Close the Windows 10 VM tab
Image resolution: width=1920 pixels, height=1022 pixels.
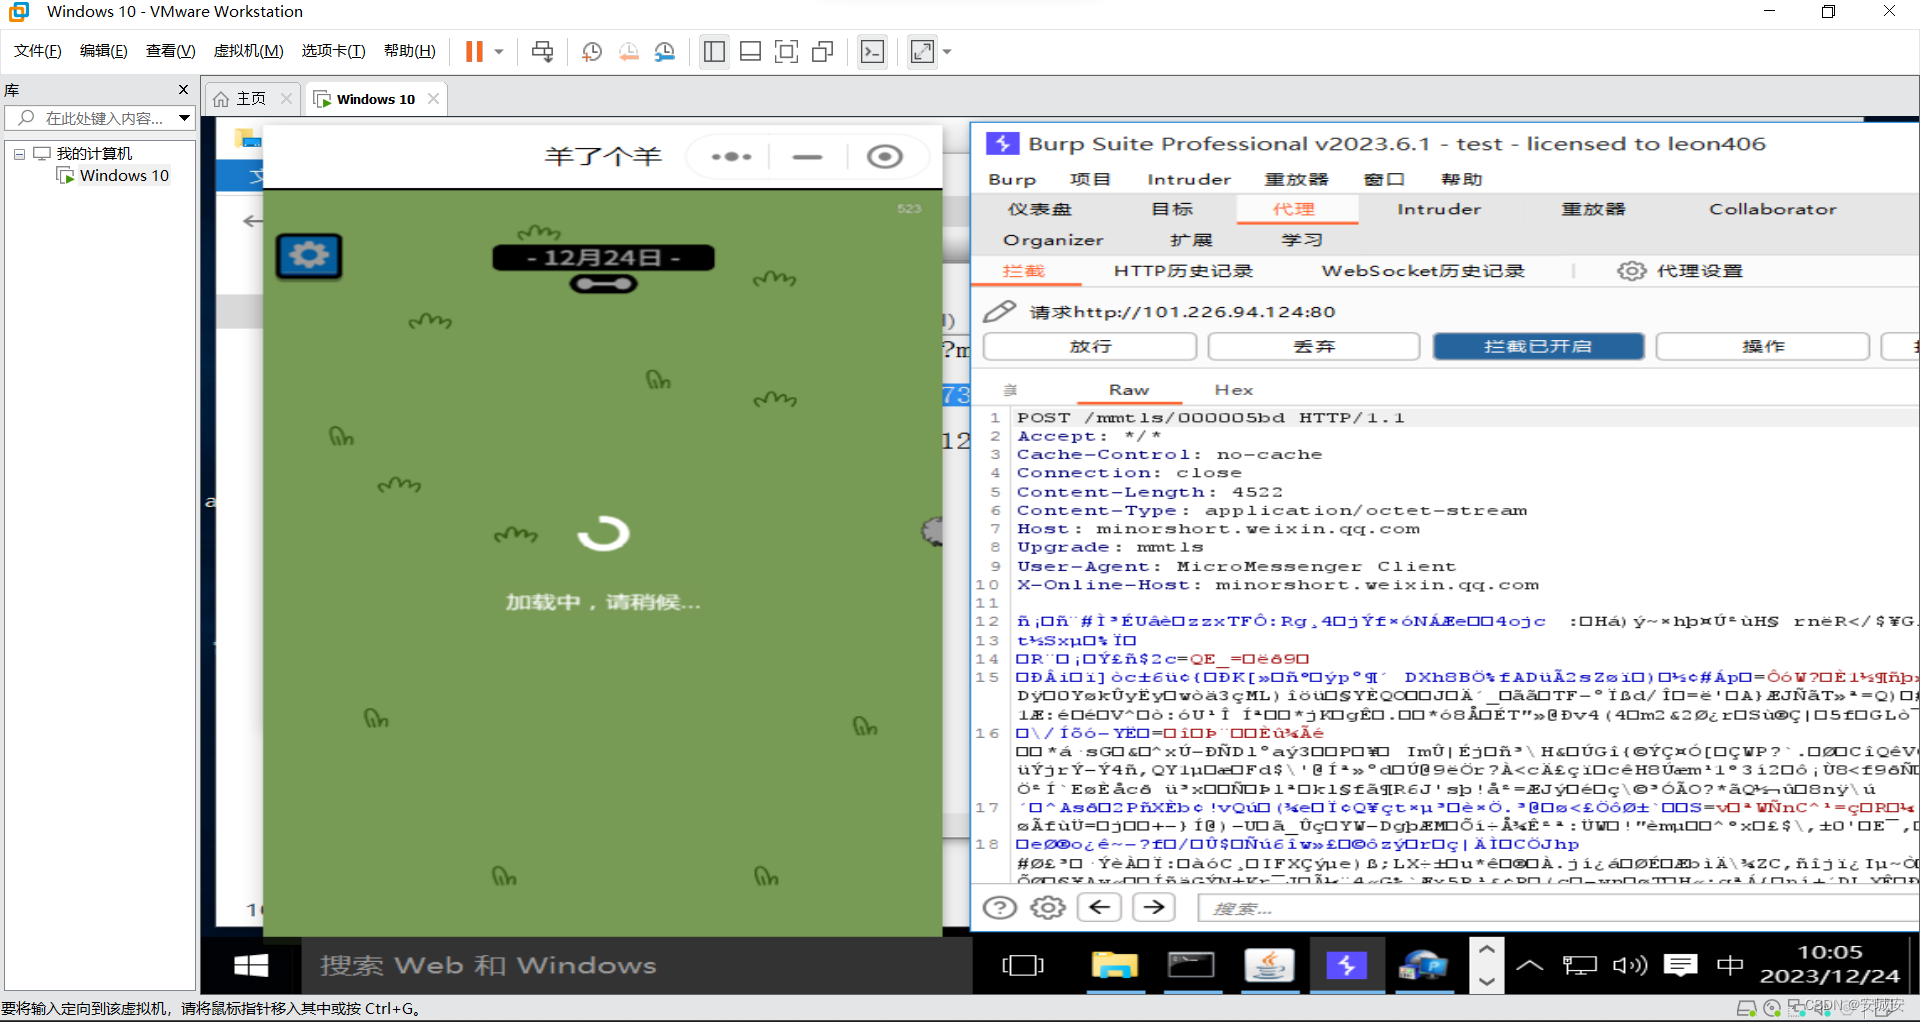click(x=433, y=99)
